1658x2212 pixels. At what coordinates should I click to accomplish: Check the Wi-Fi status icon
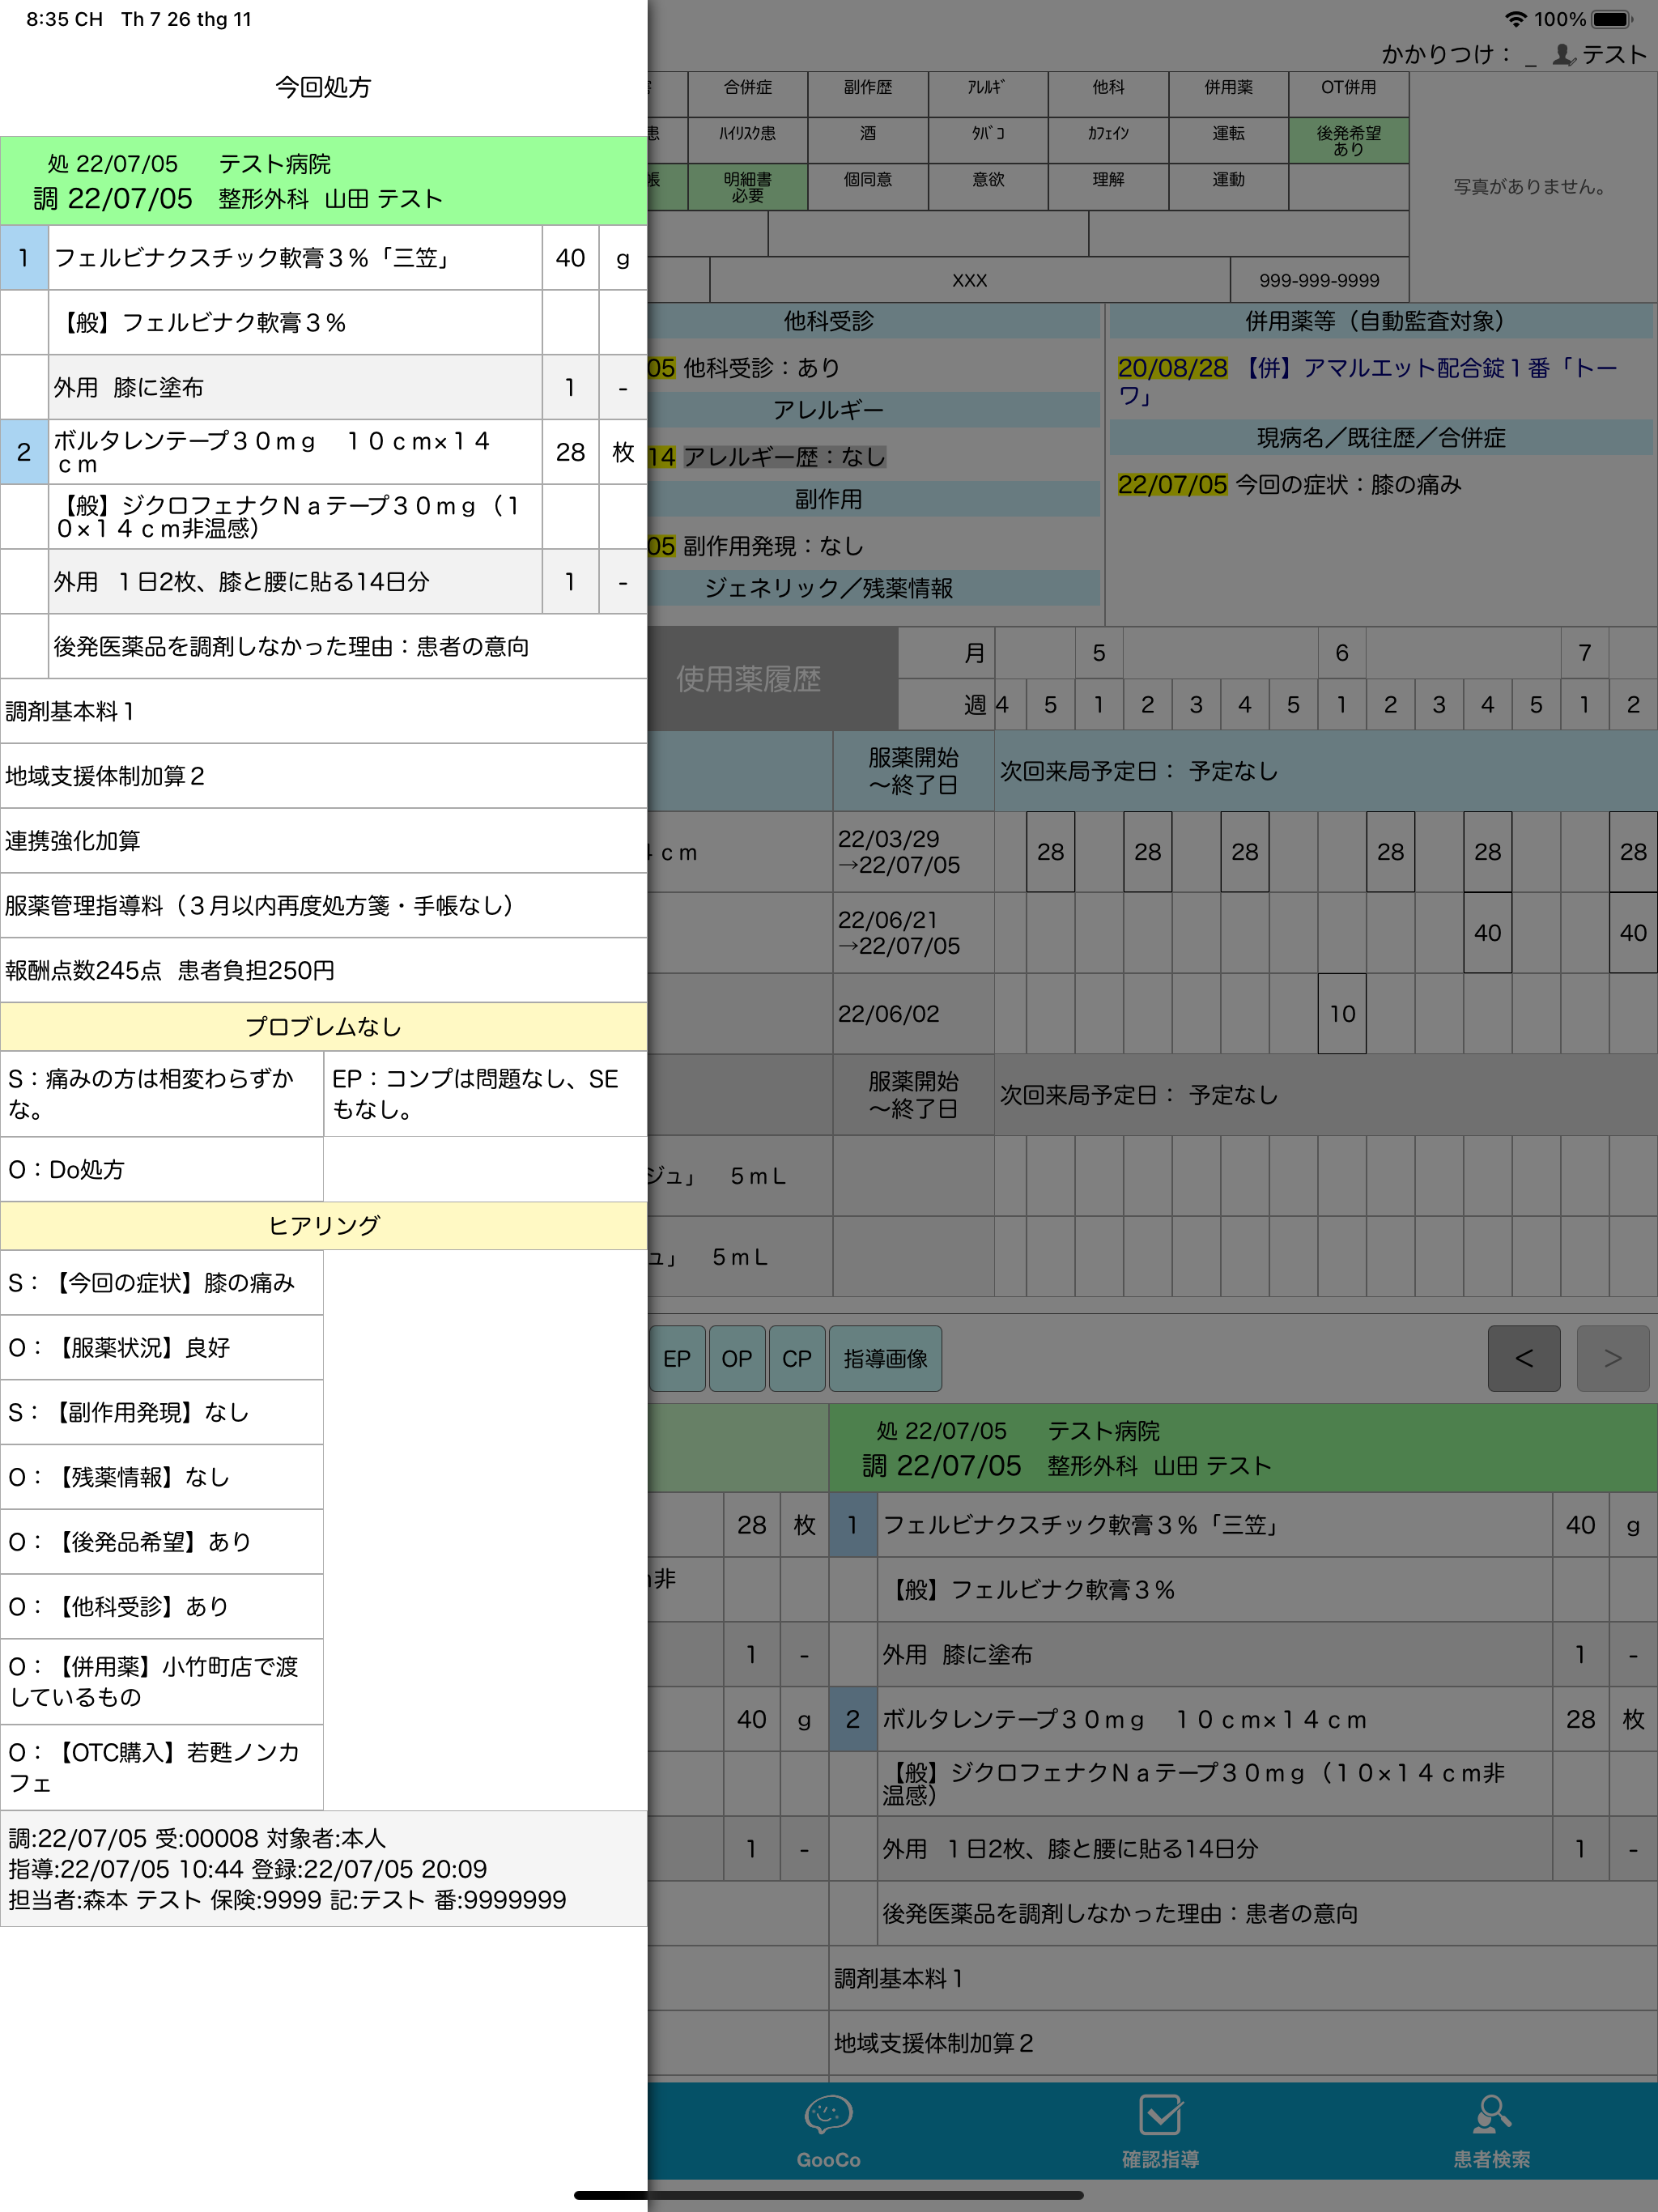click(1515, 19)
